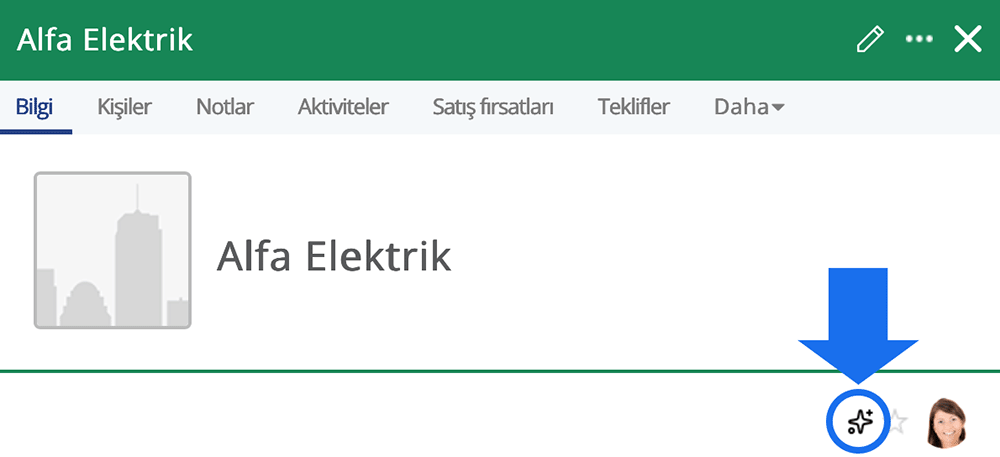Show the Teklifler tab

pos(634,107)
